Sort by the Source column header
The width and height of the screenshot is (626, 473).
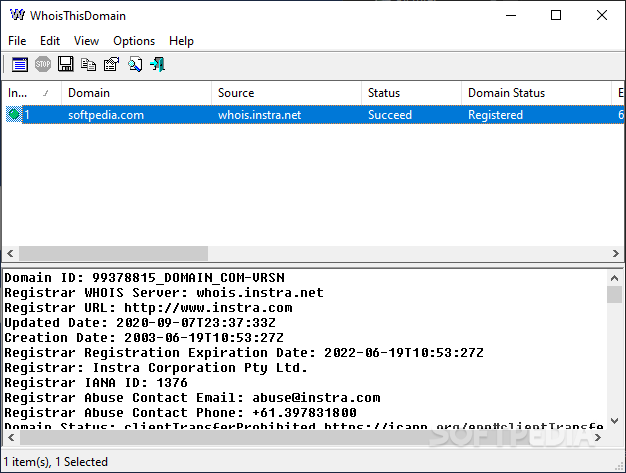[x=287, y=93]
